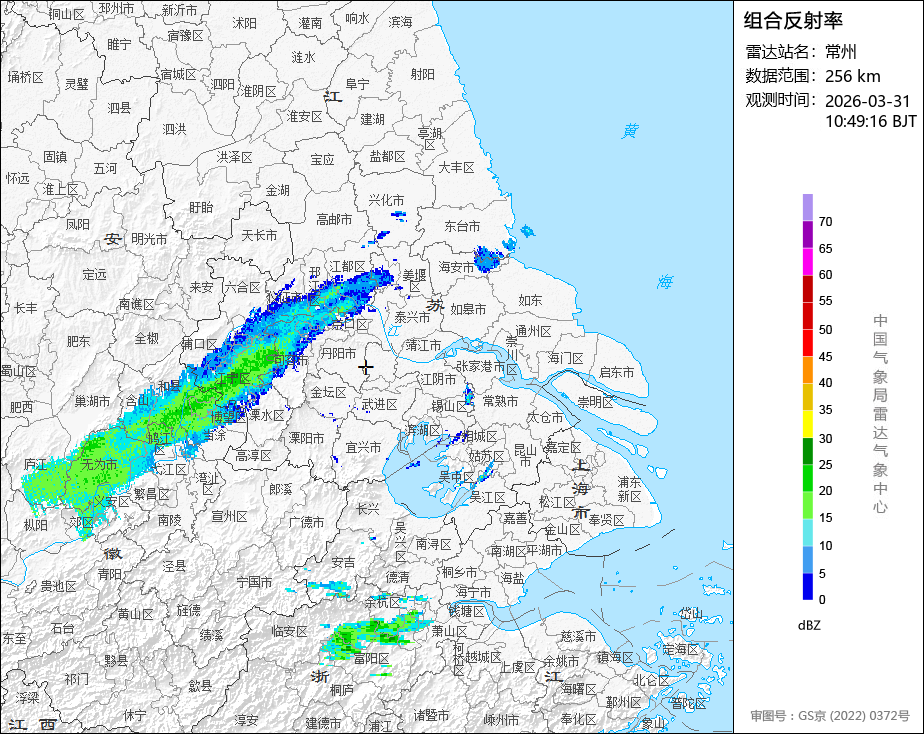Click the 宜兴市 map label
This screenshot has width=924, height=734.
pyautogui.click(x=364, y=447)
